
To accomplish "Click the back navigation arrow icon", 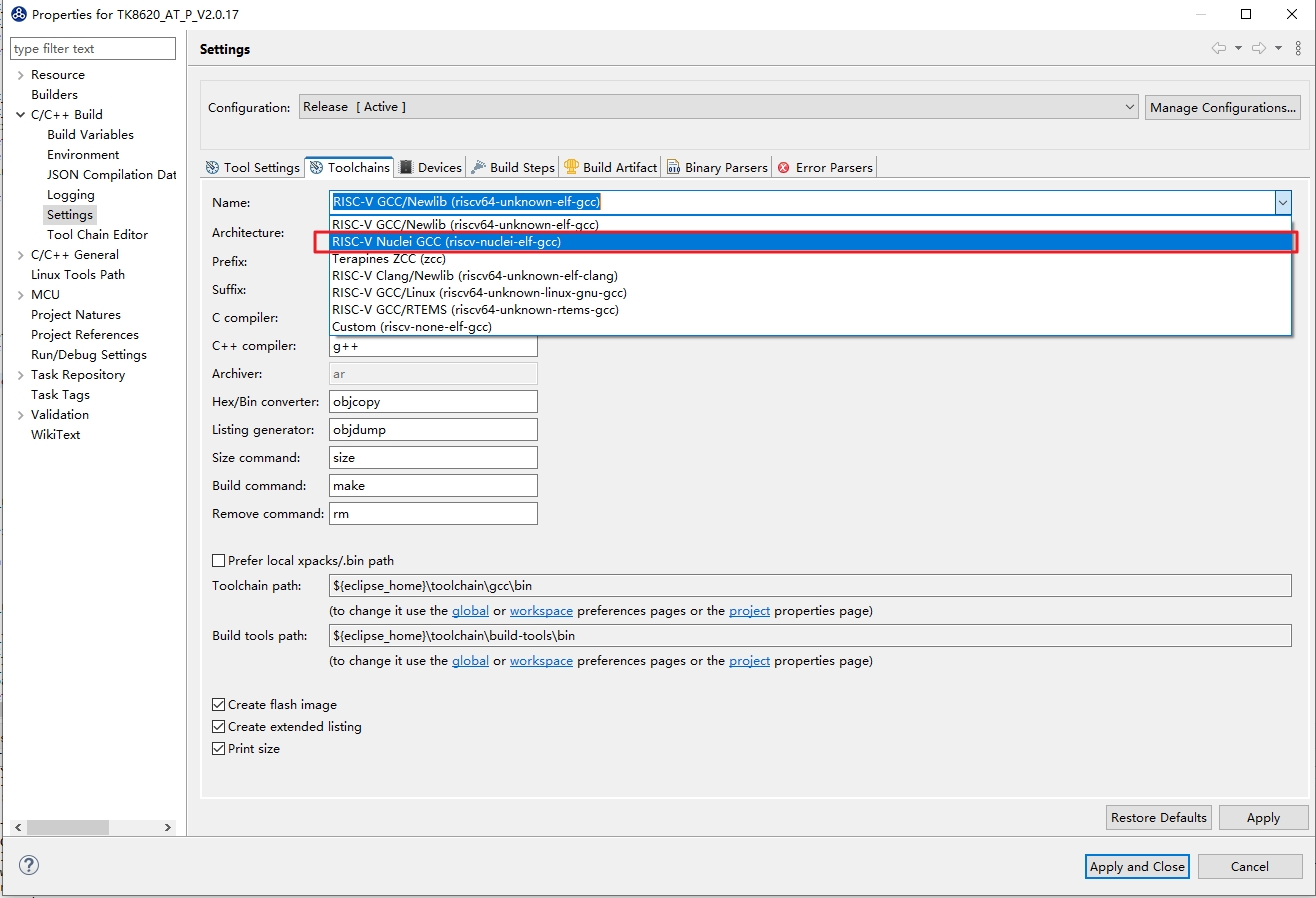I will (1219, 48).
